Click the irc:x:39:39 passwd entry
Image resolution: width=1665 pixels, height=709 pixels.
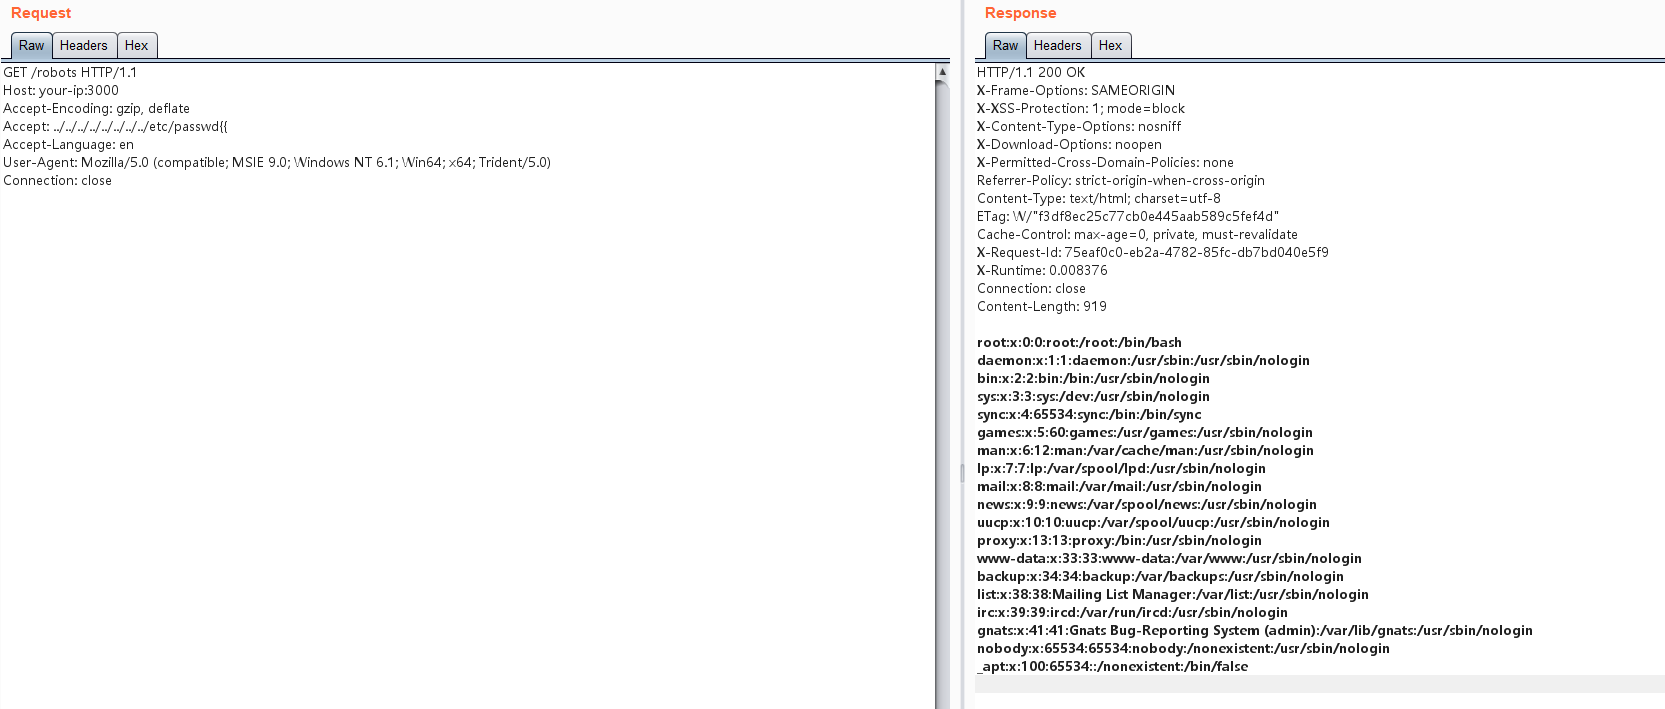(1132, 613)
